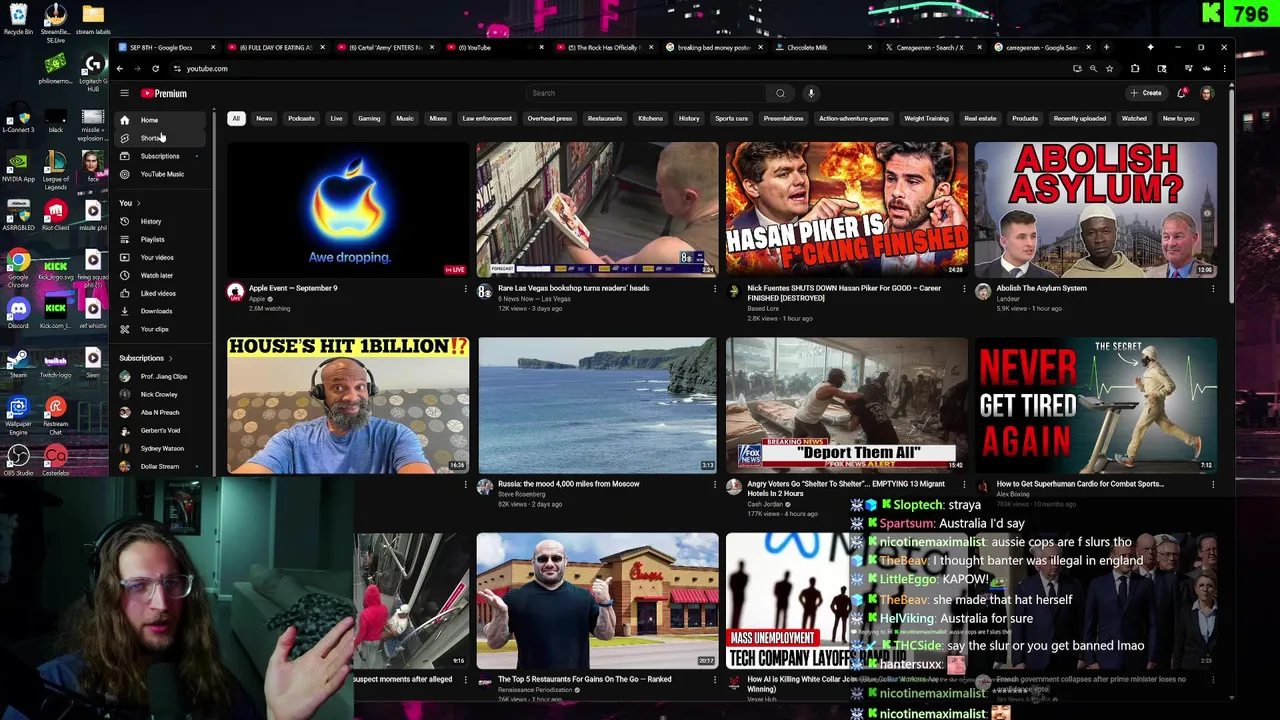Select the Law enforcement filter chip
Screen dimensions: 1280x720
tap(487, 118)
